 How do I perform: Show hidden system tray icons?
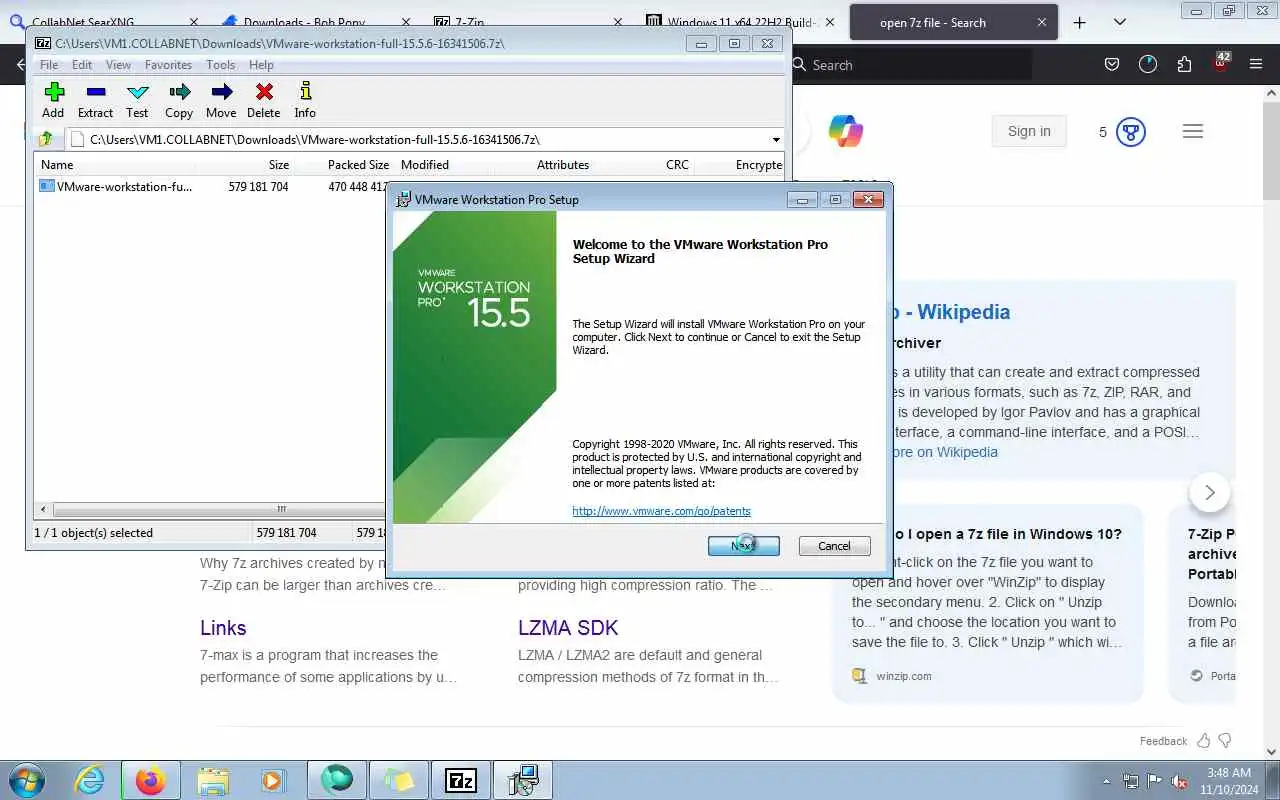point(1106,781)
